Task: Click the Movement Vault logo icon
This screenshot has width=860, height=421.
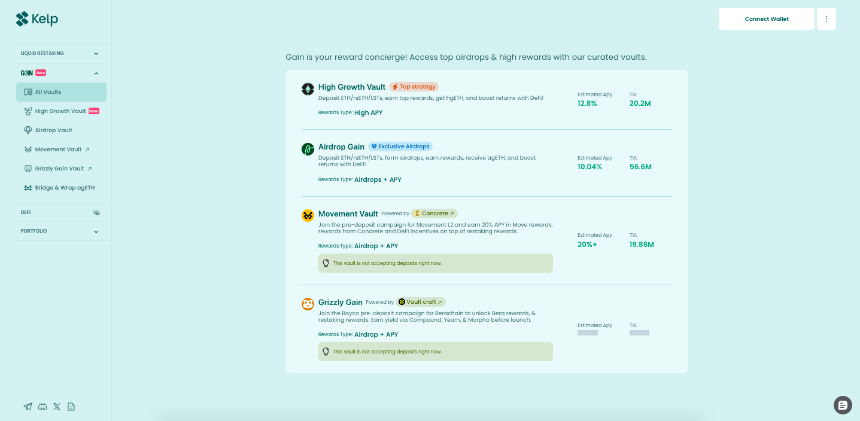Action: tap(308, 215)
